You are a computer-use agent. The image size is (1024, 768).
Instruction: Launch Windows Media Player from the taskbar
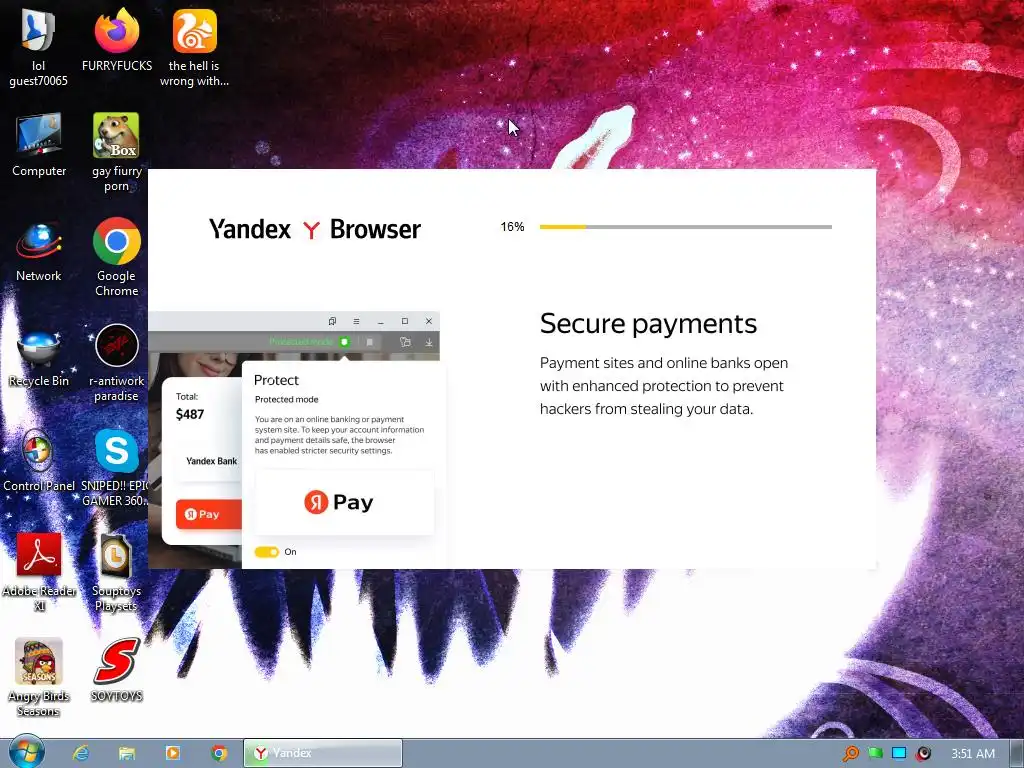tap(173, 753)
